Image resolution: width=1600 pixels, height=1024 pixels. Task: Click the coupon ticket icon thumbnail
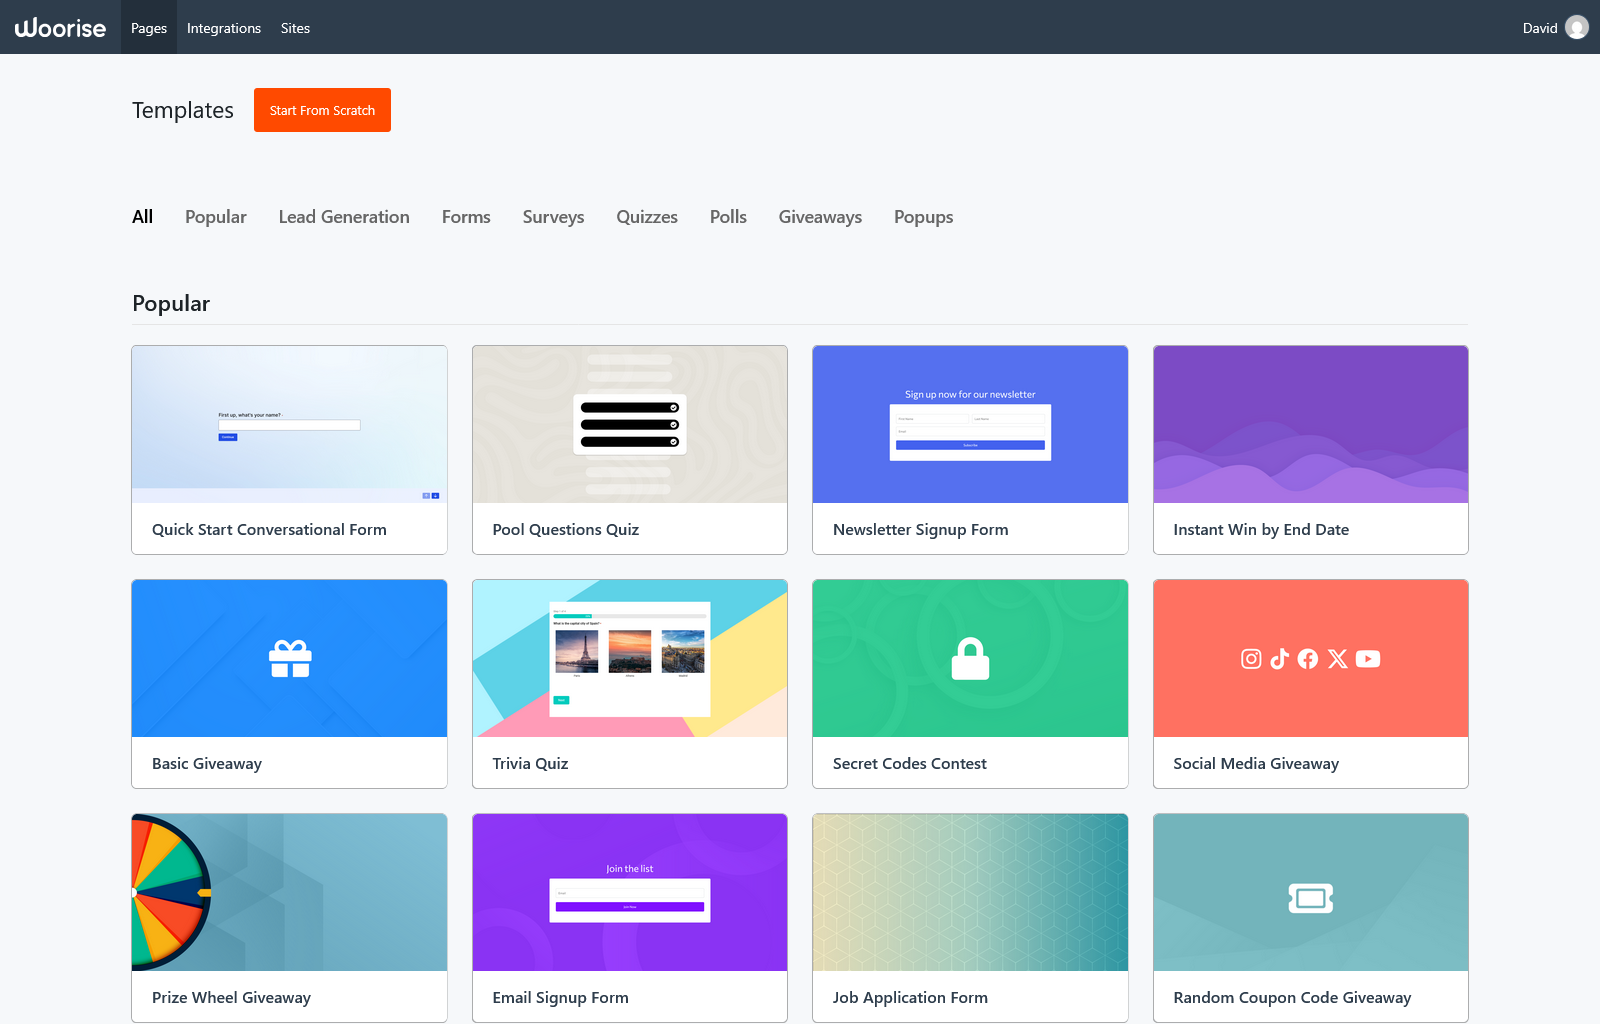tap(1310, 898)
